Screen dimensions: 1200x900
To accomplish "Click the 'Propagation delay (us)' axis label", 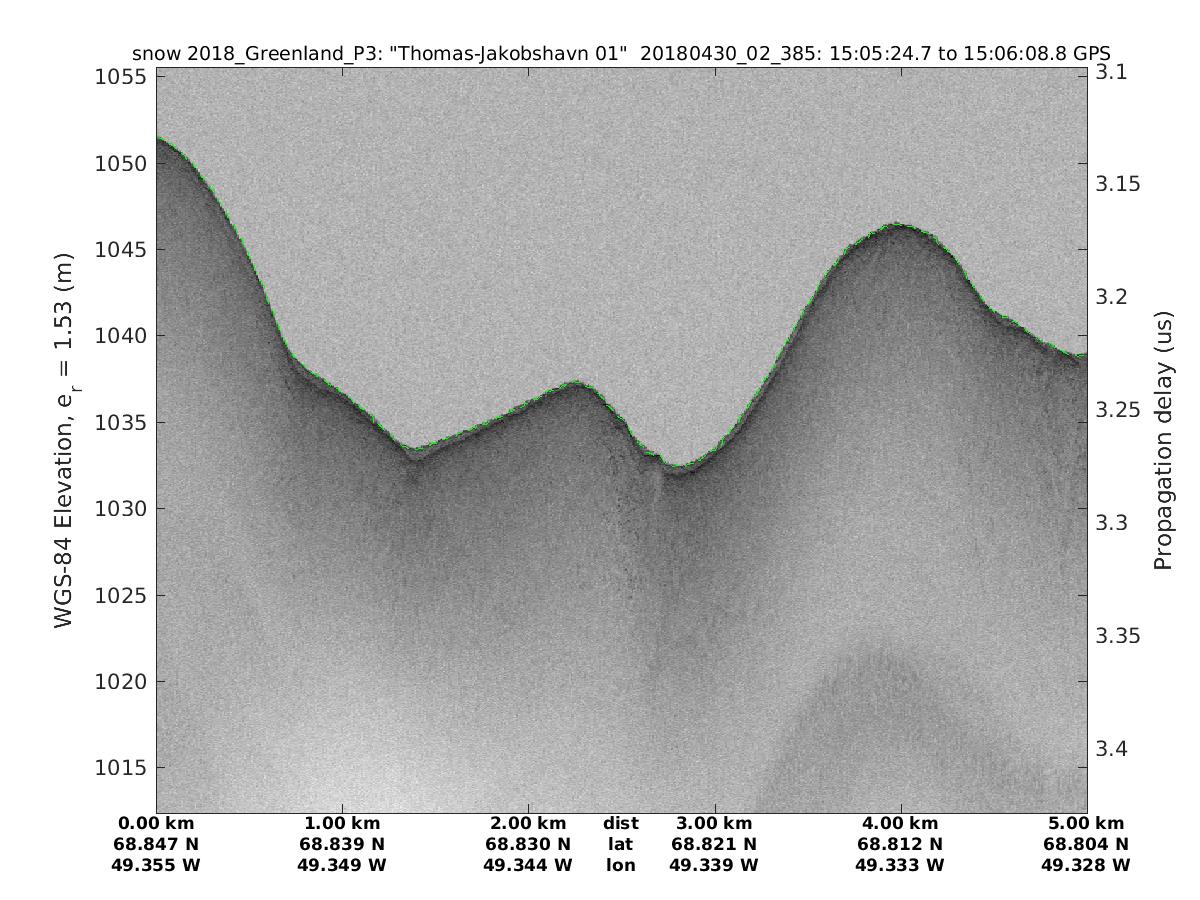I will (1162, 440).
